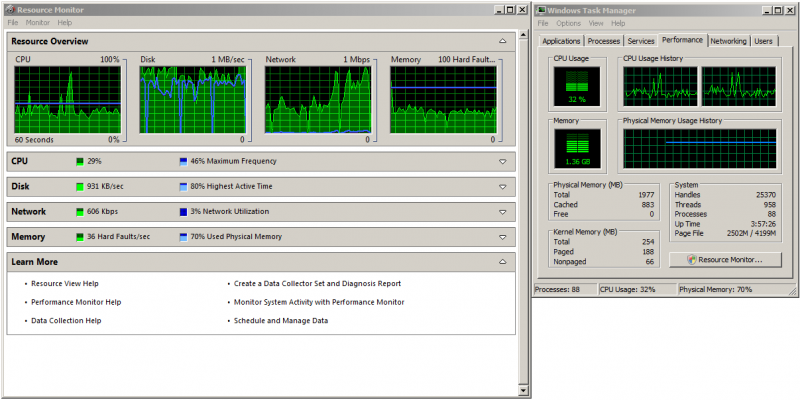Open Monitor System Activity with Performance Monitor link
Screen dimensions: 800x400
coord(319,302)
